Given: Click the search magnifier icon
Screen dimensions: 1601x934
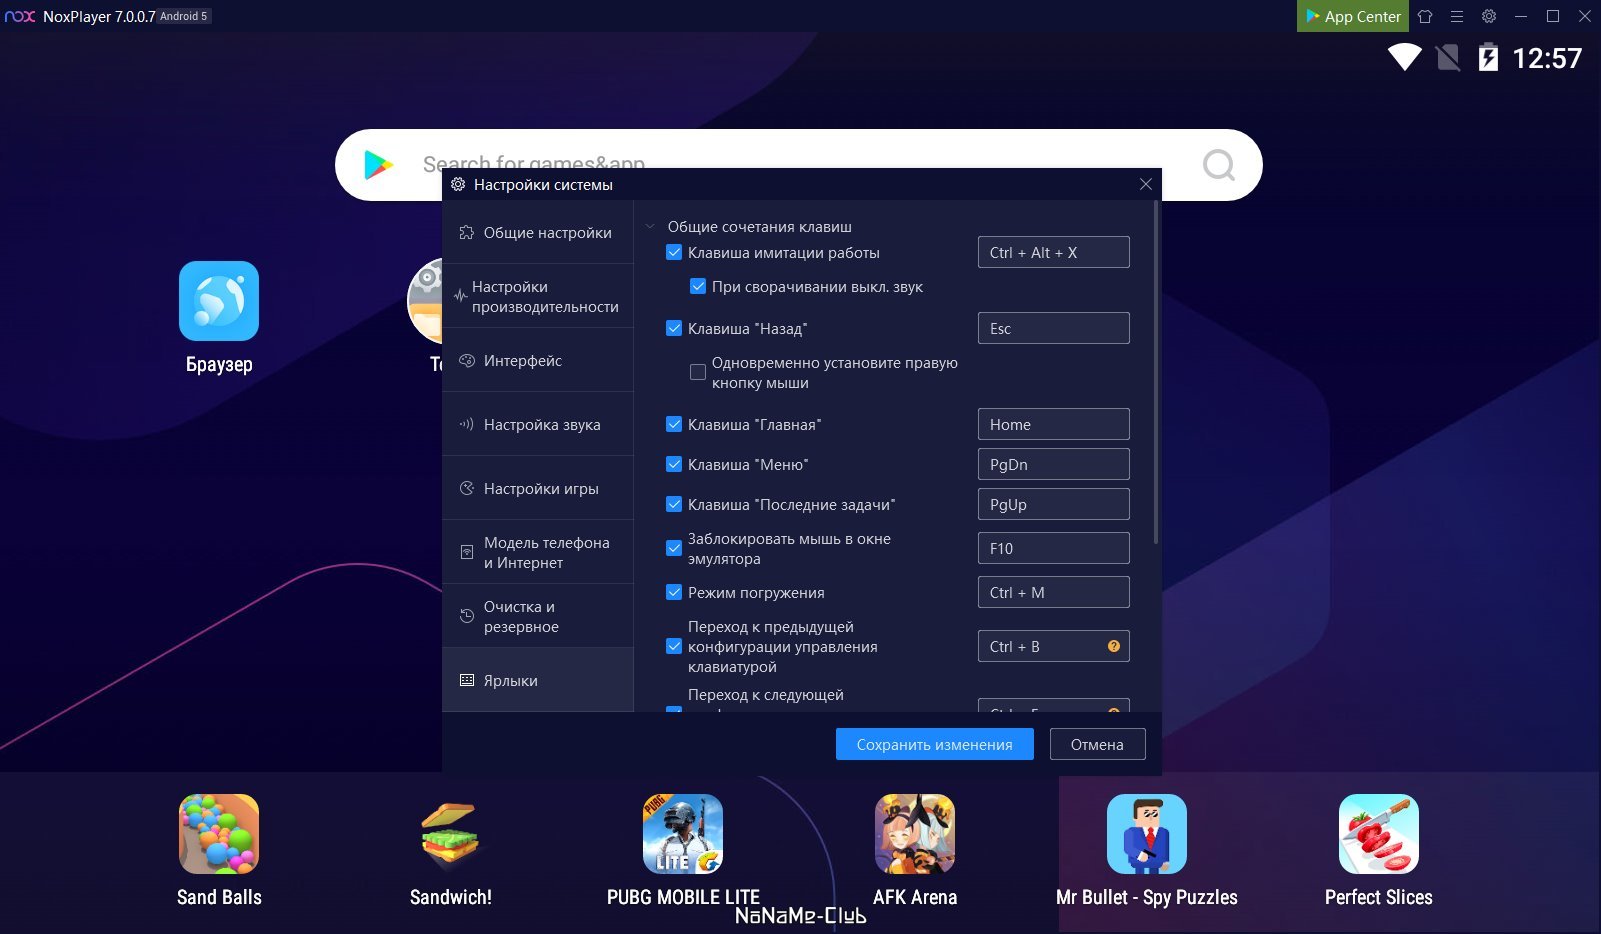Looking at the screenshot, I should point(1218,165).
